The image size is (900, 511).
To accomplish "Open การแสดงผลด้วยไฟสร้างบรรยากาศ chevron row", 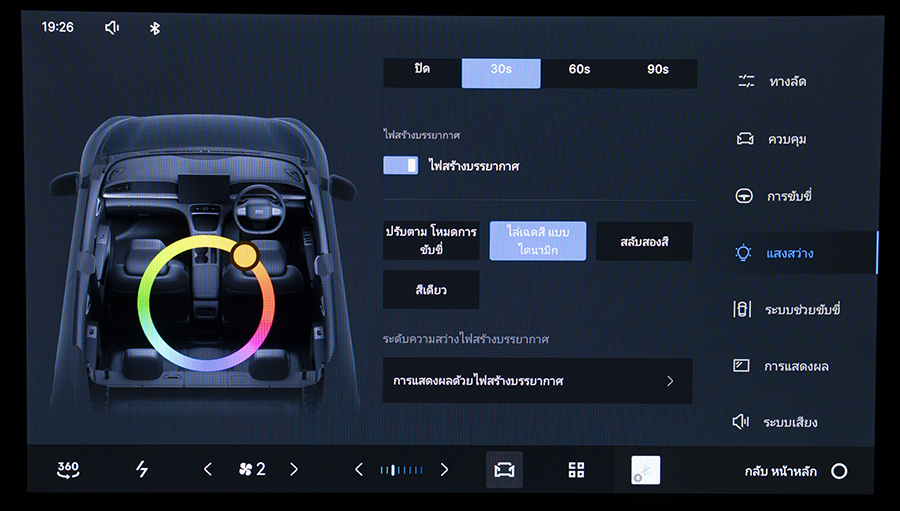I will pos(537,381).
